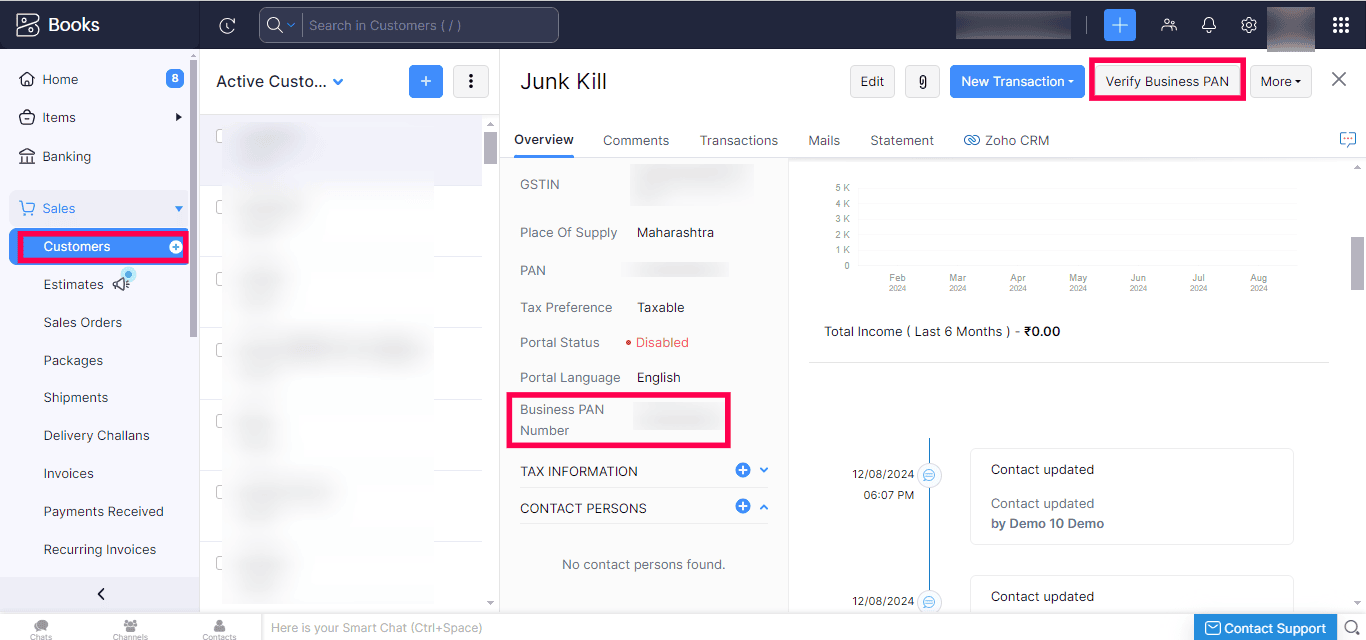Open Sales Orders in the sidebar

tap(83, 323)
